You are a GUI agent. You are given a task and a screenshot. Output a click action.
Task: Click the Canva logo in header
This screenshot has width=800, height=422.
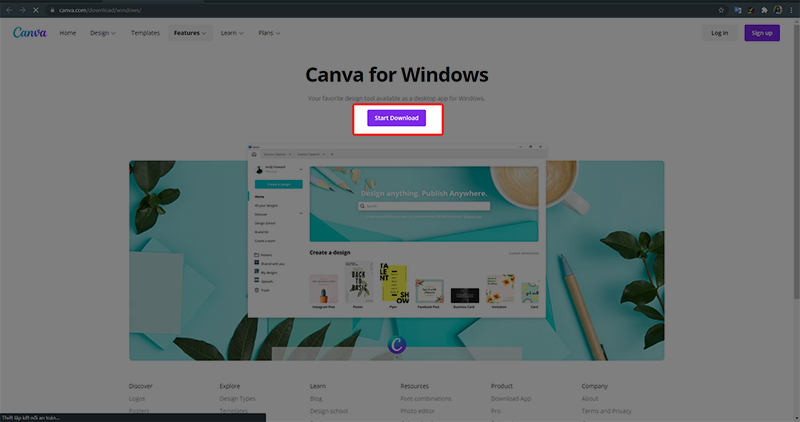click(x=28, y=33)
